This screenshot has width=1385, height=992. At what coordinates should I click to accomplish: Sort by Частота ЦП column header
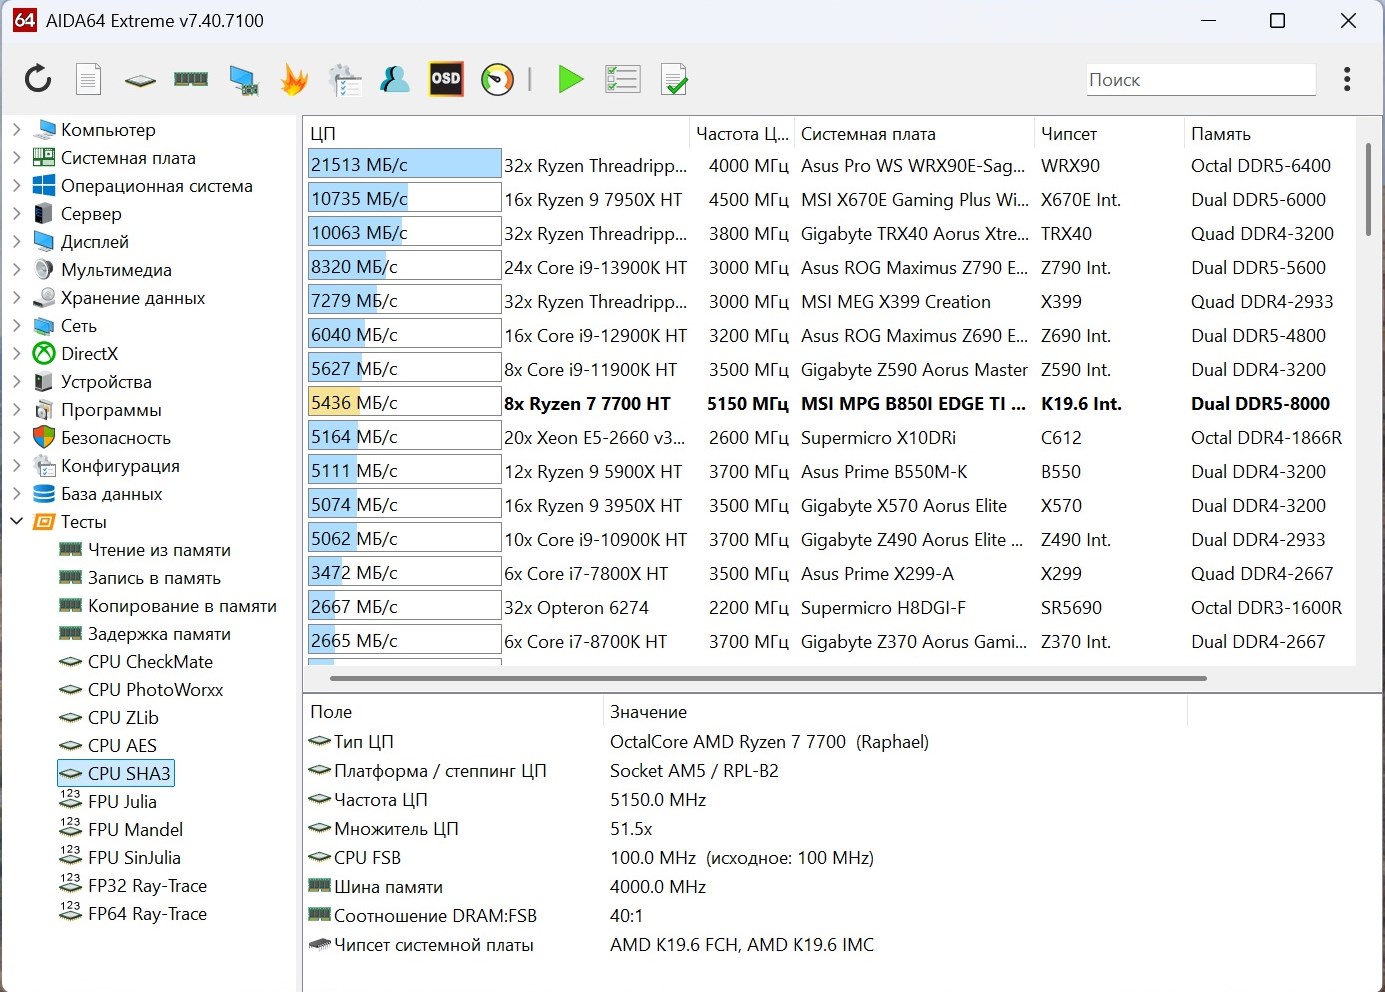tap(741, 134)
